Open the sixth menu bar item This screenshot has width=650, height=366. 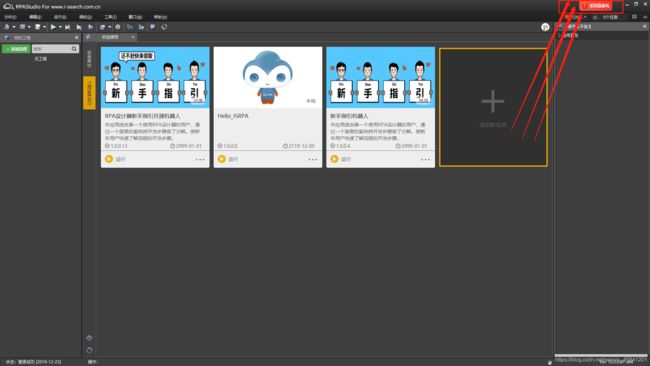(135, 17)
